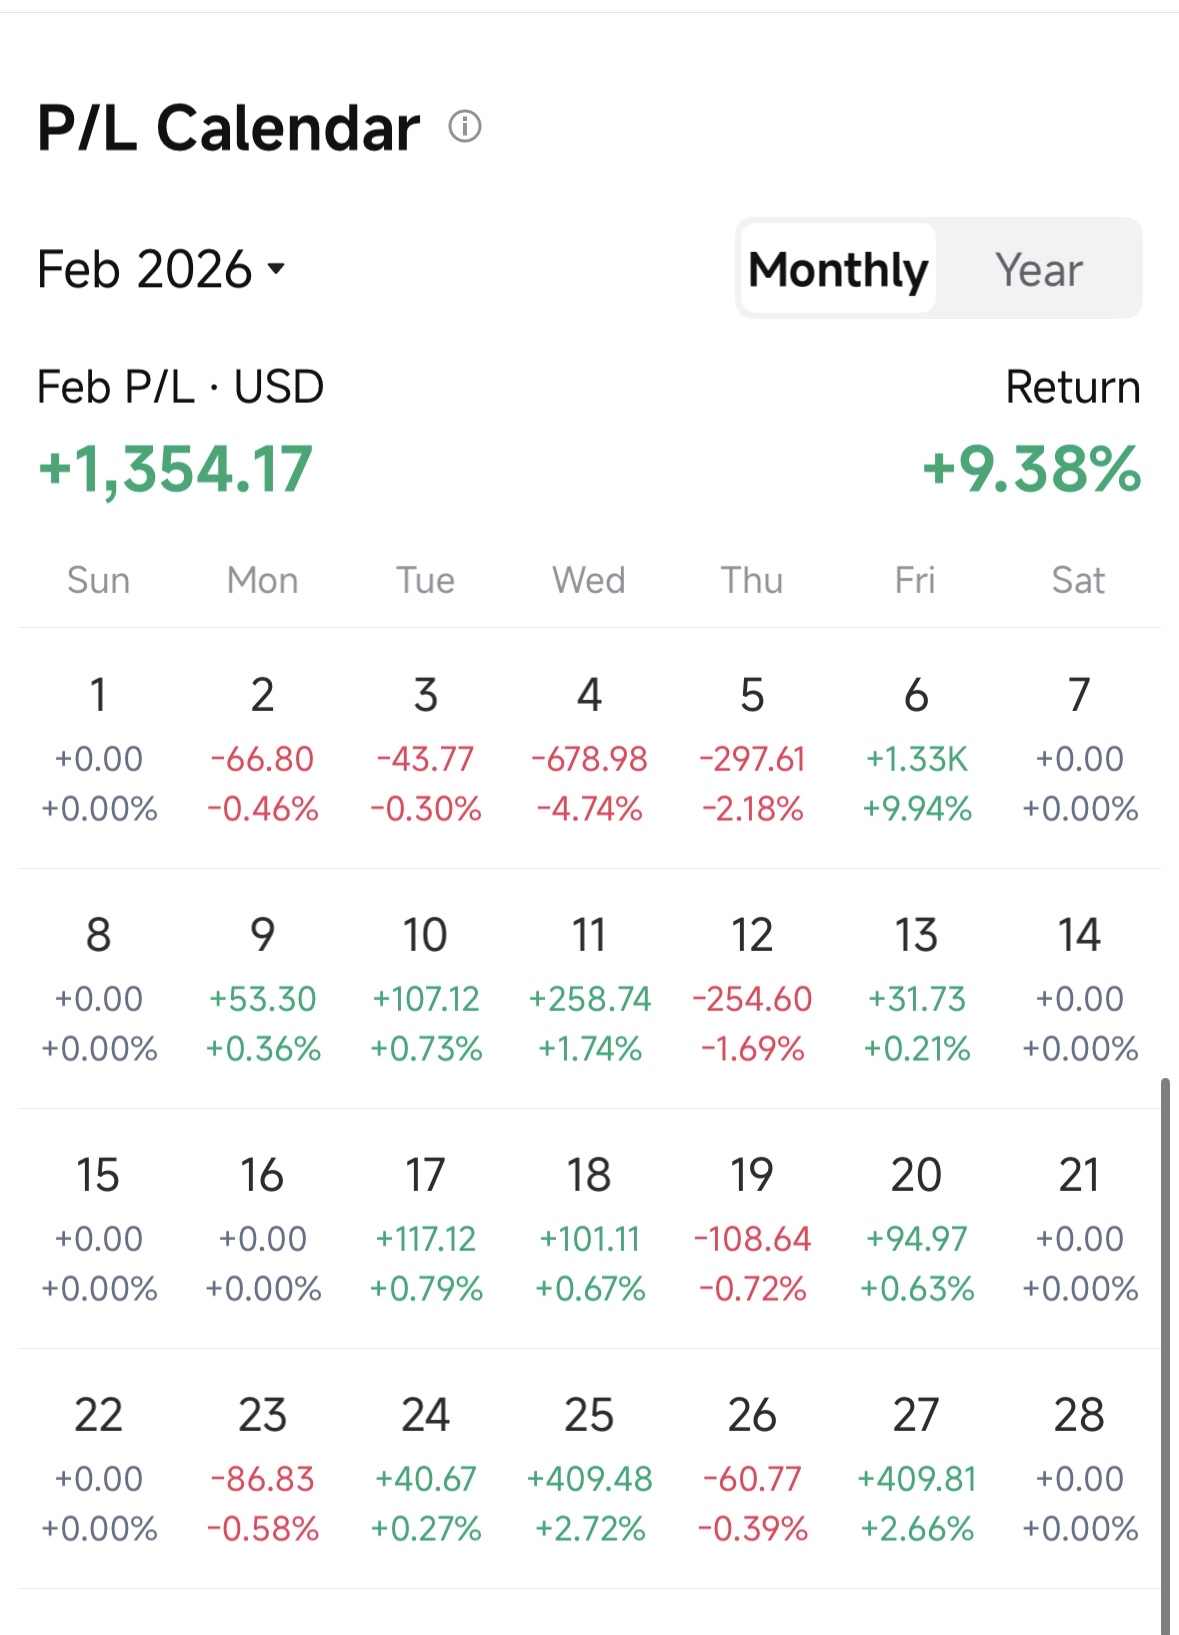Select the Monthly view tab
The height and width of the screenshot is (1635, 1179).
(x=838, y=269)
